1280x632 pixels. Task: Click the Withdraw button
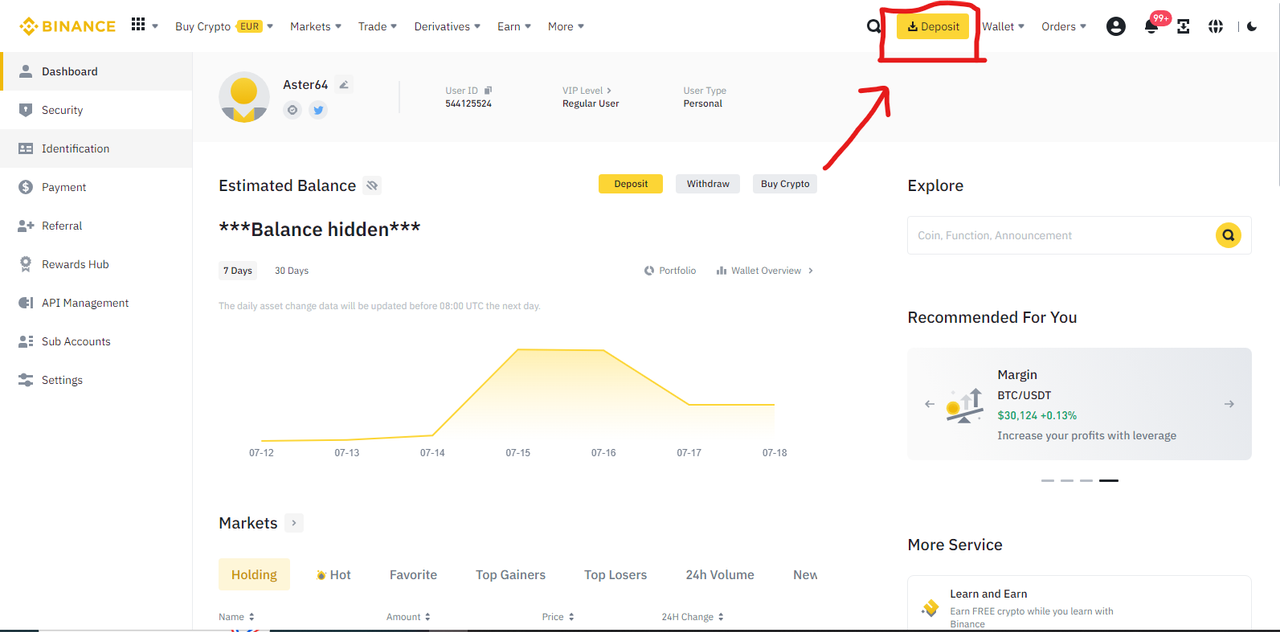[708, 184]
